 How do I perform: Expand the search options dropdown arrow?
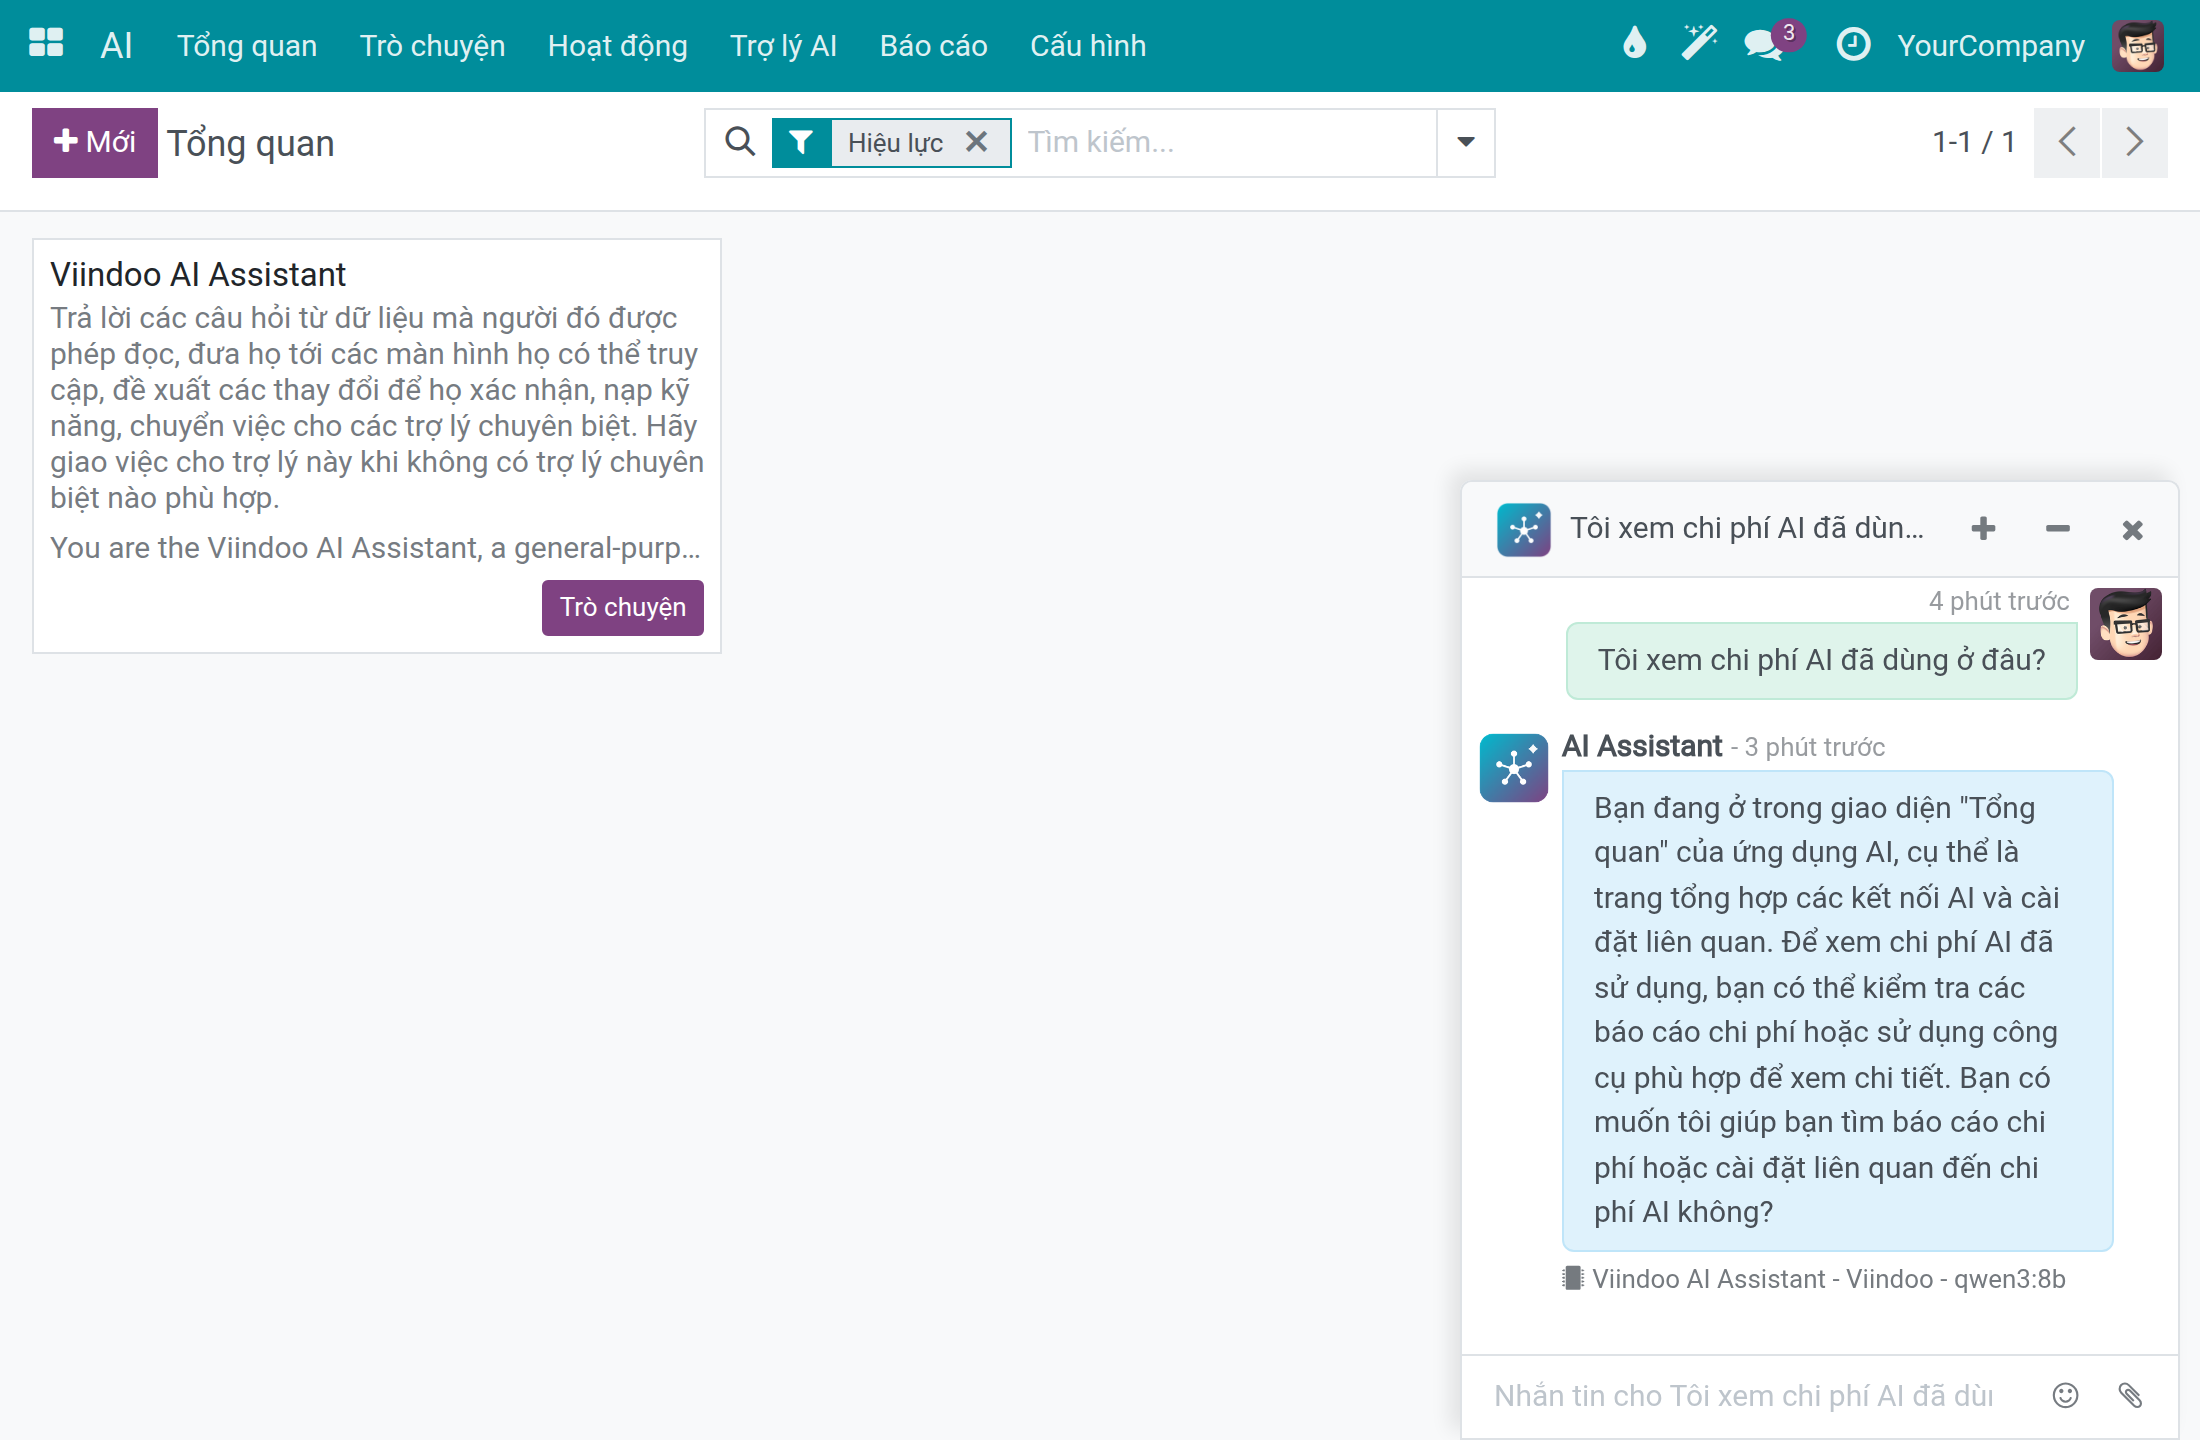pos(1465,143)
